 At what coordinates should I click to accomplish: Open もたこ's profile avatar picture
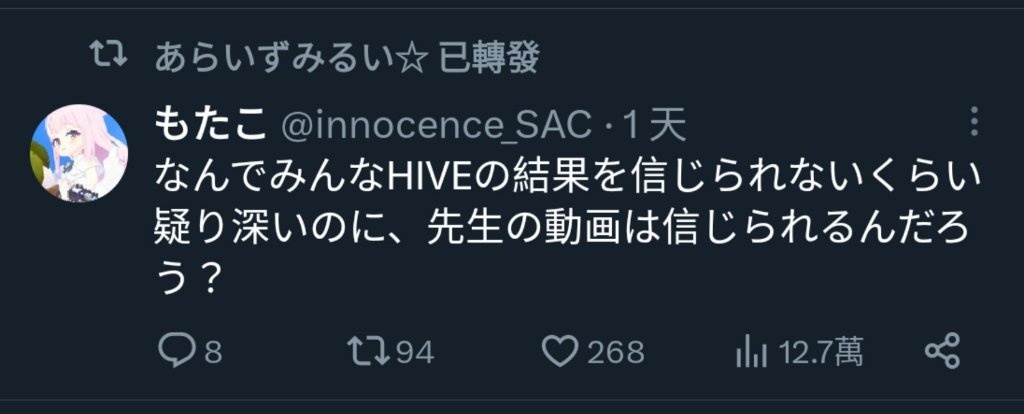tap(79, 153)
